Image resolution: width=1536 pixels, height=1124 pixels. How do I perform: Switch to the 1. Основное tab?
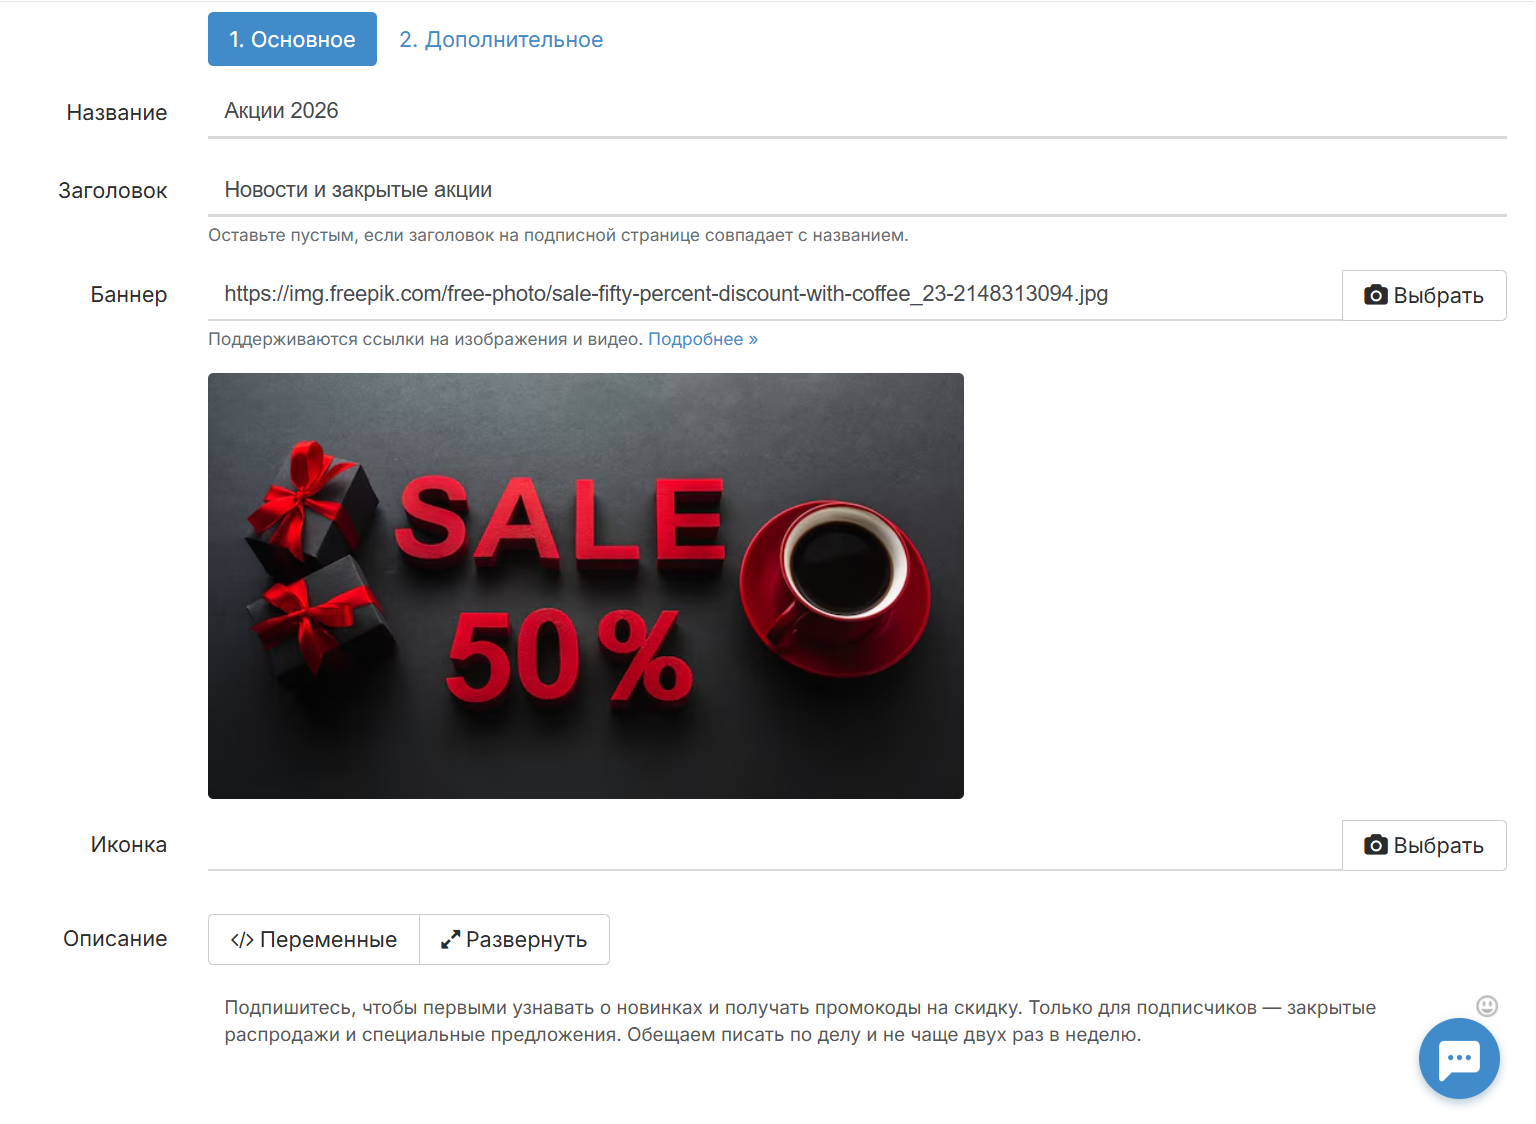pos(292,39)
